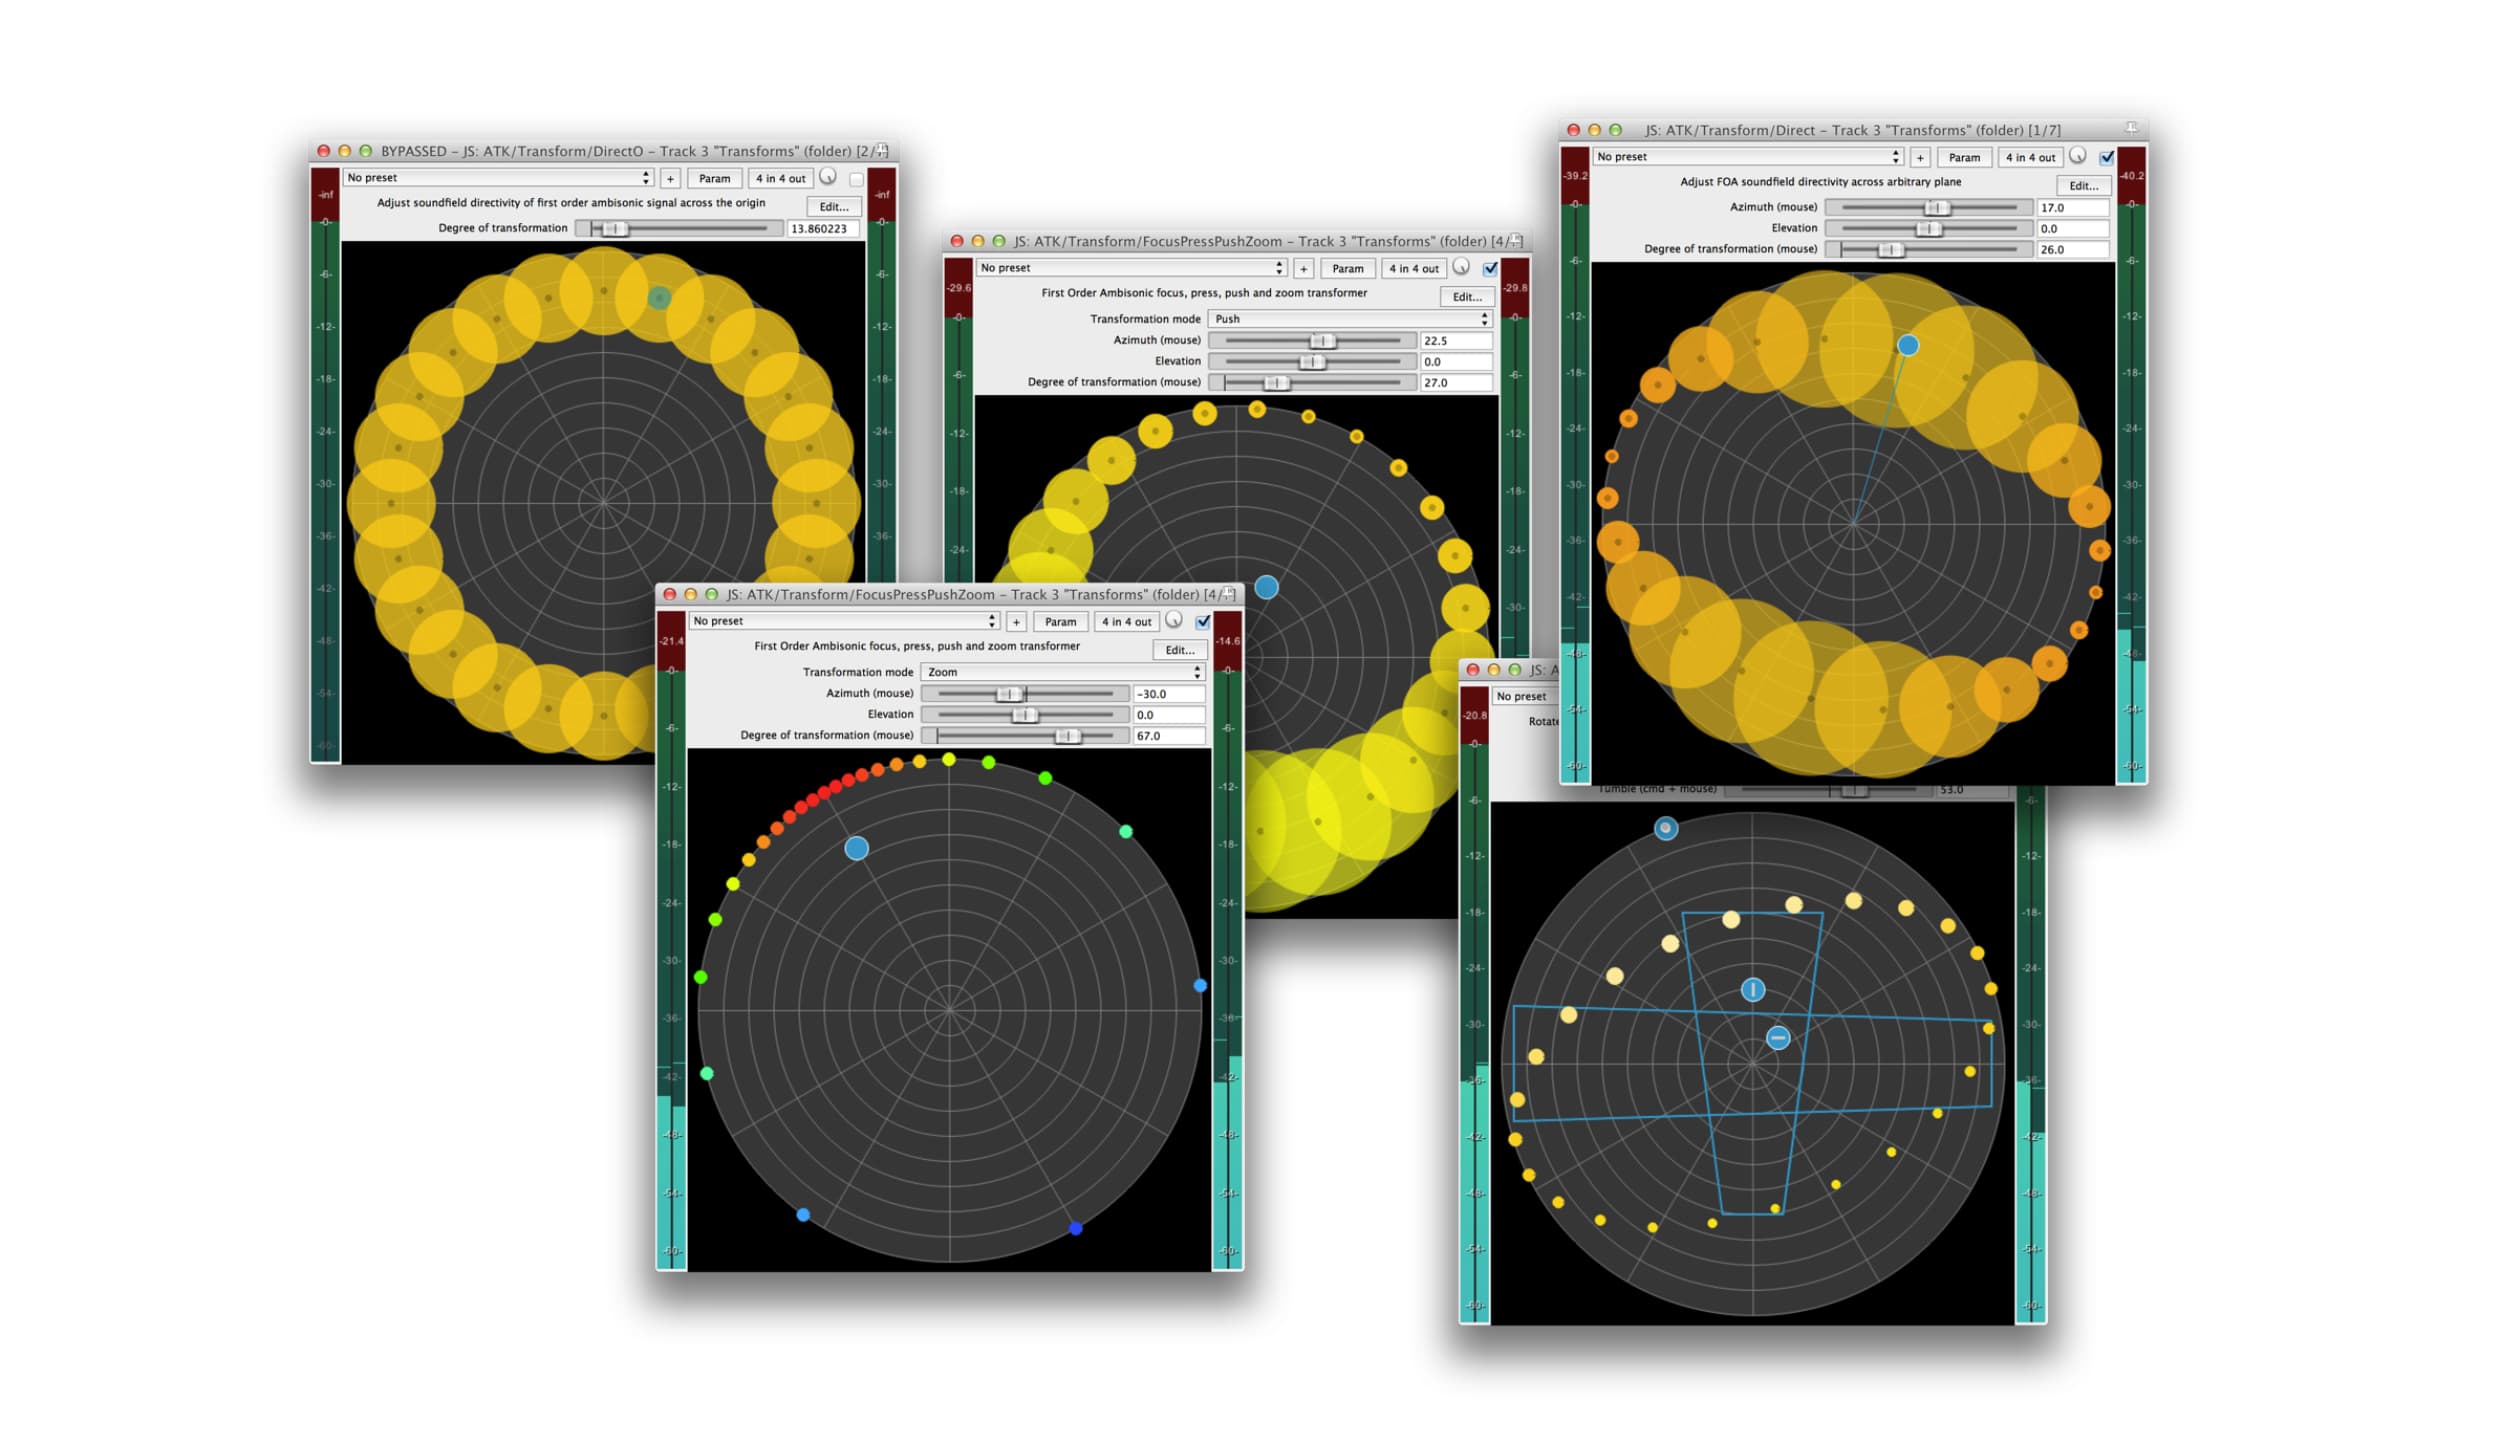Click the wet/dry knob in Direct window
Viewport: 2513px width, 1454px height.
(2078, 156)
